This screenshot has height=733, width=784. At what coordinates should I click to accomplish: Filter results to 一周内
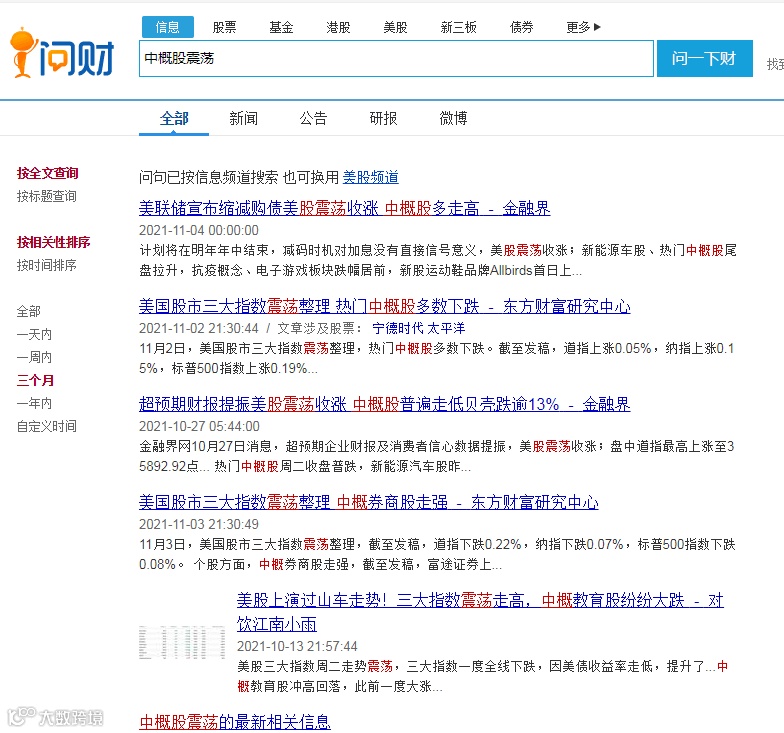[x=34, y=358]
